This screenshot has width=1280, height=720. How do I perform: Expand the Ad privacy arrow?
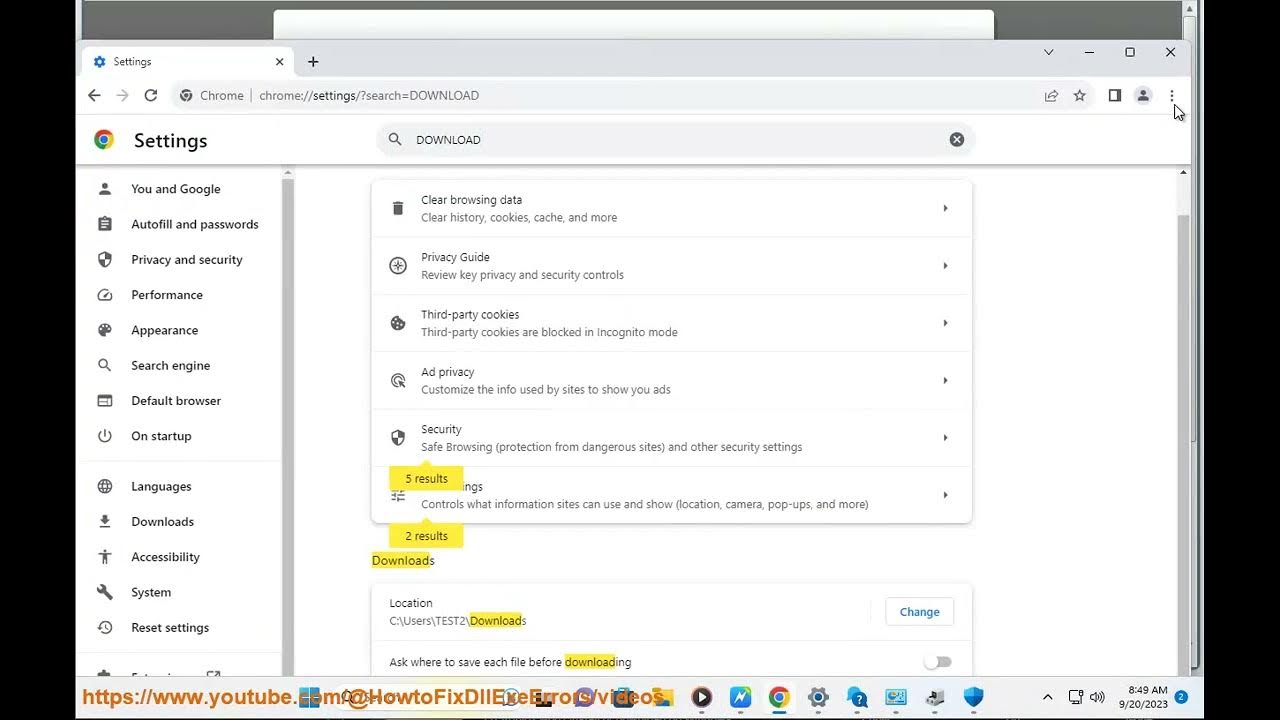945,380
